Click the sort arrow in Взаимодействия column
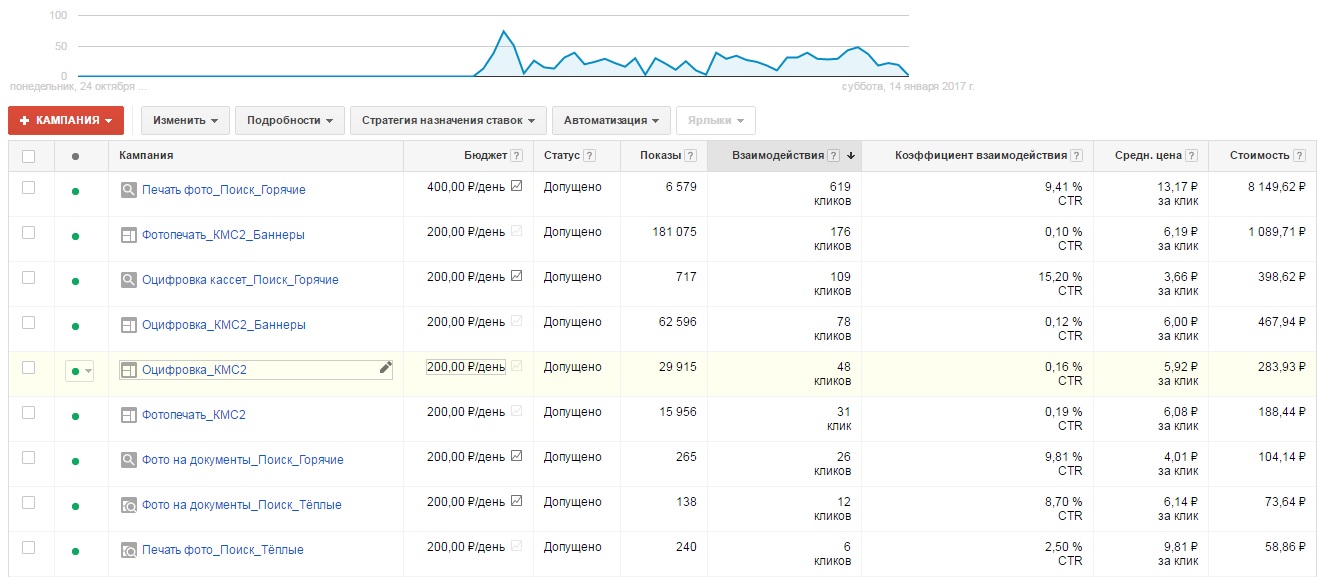This screenshot has height=577, width=1317. [x=851, y=156]
